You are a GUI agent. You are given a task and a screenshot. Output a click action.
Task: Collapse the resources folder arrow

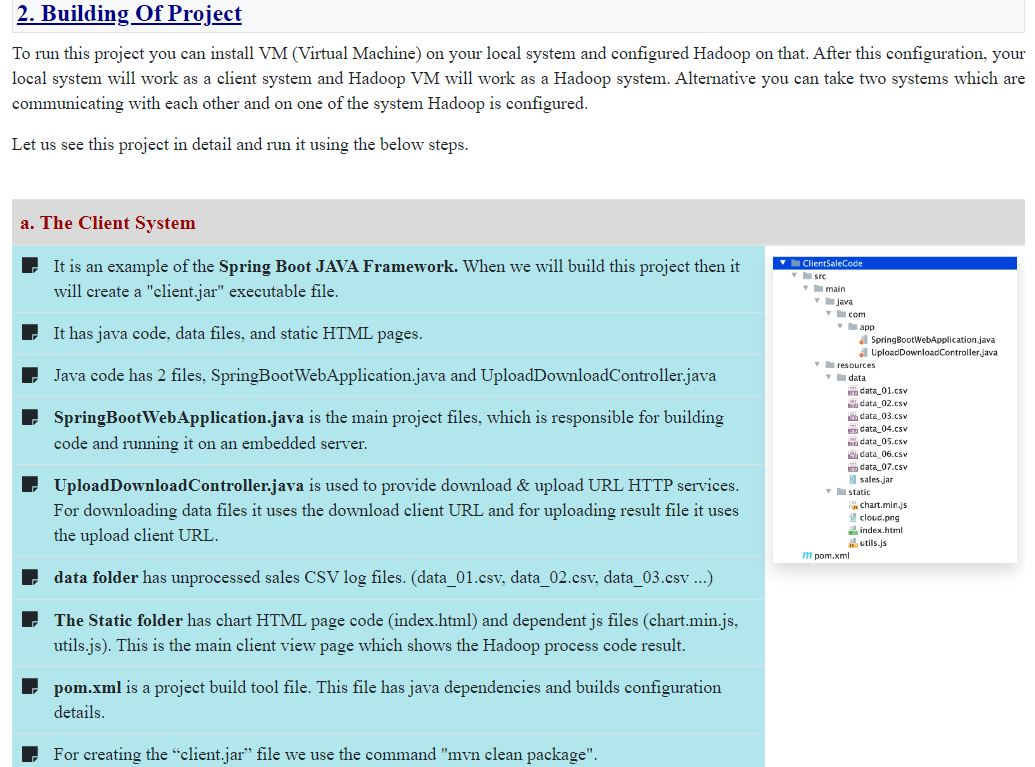pyautogui.click(x=817, y=365)
